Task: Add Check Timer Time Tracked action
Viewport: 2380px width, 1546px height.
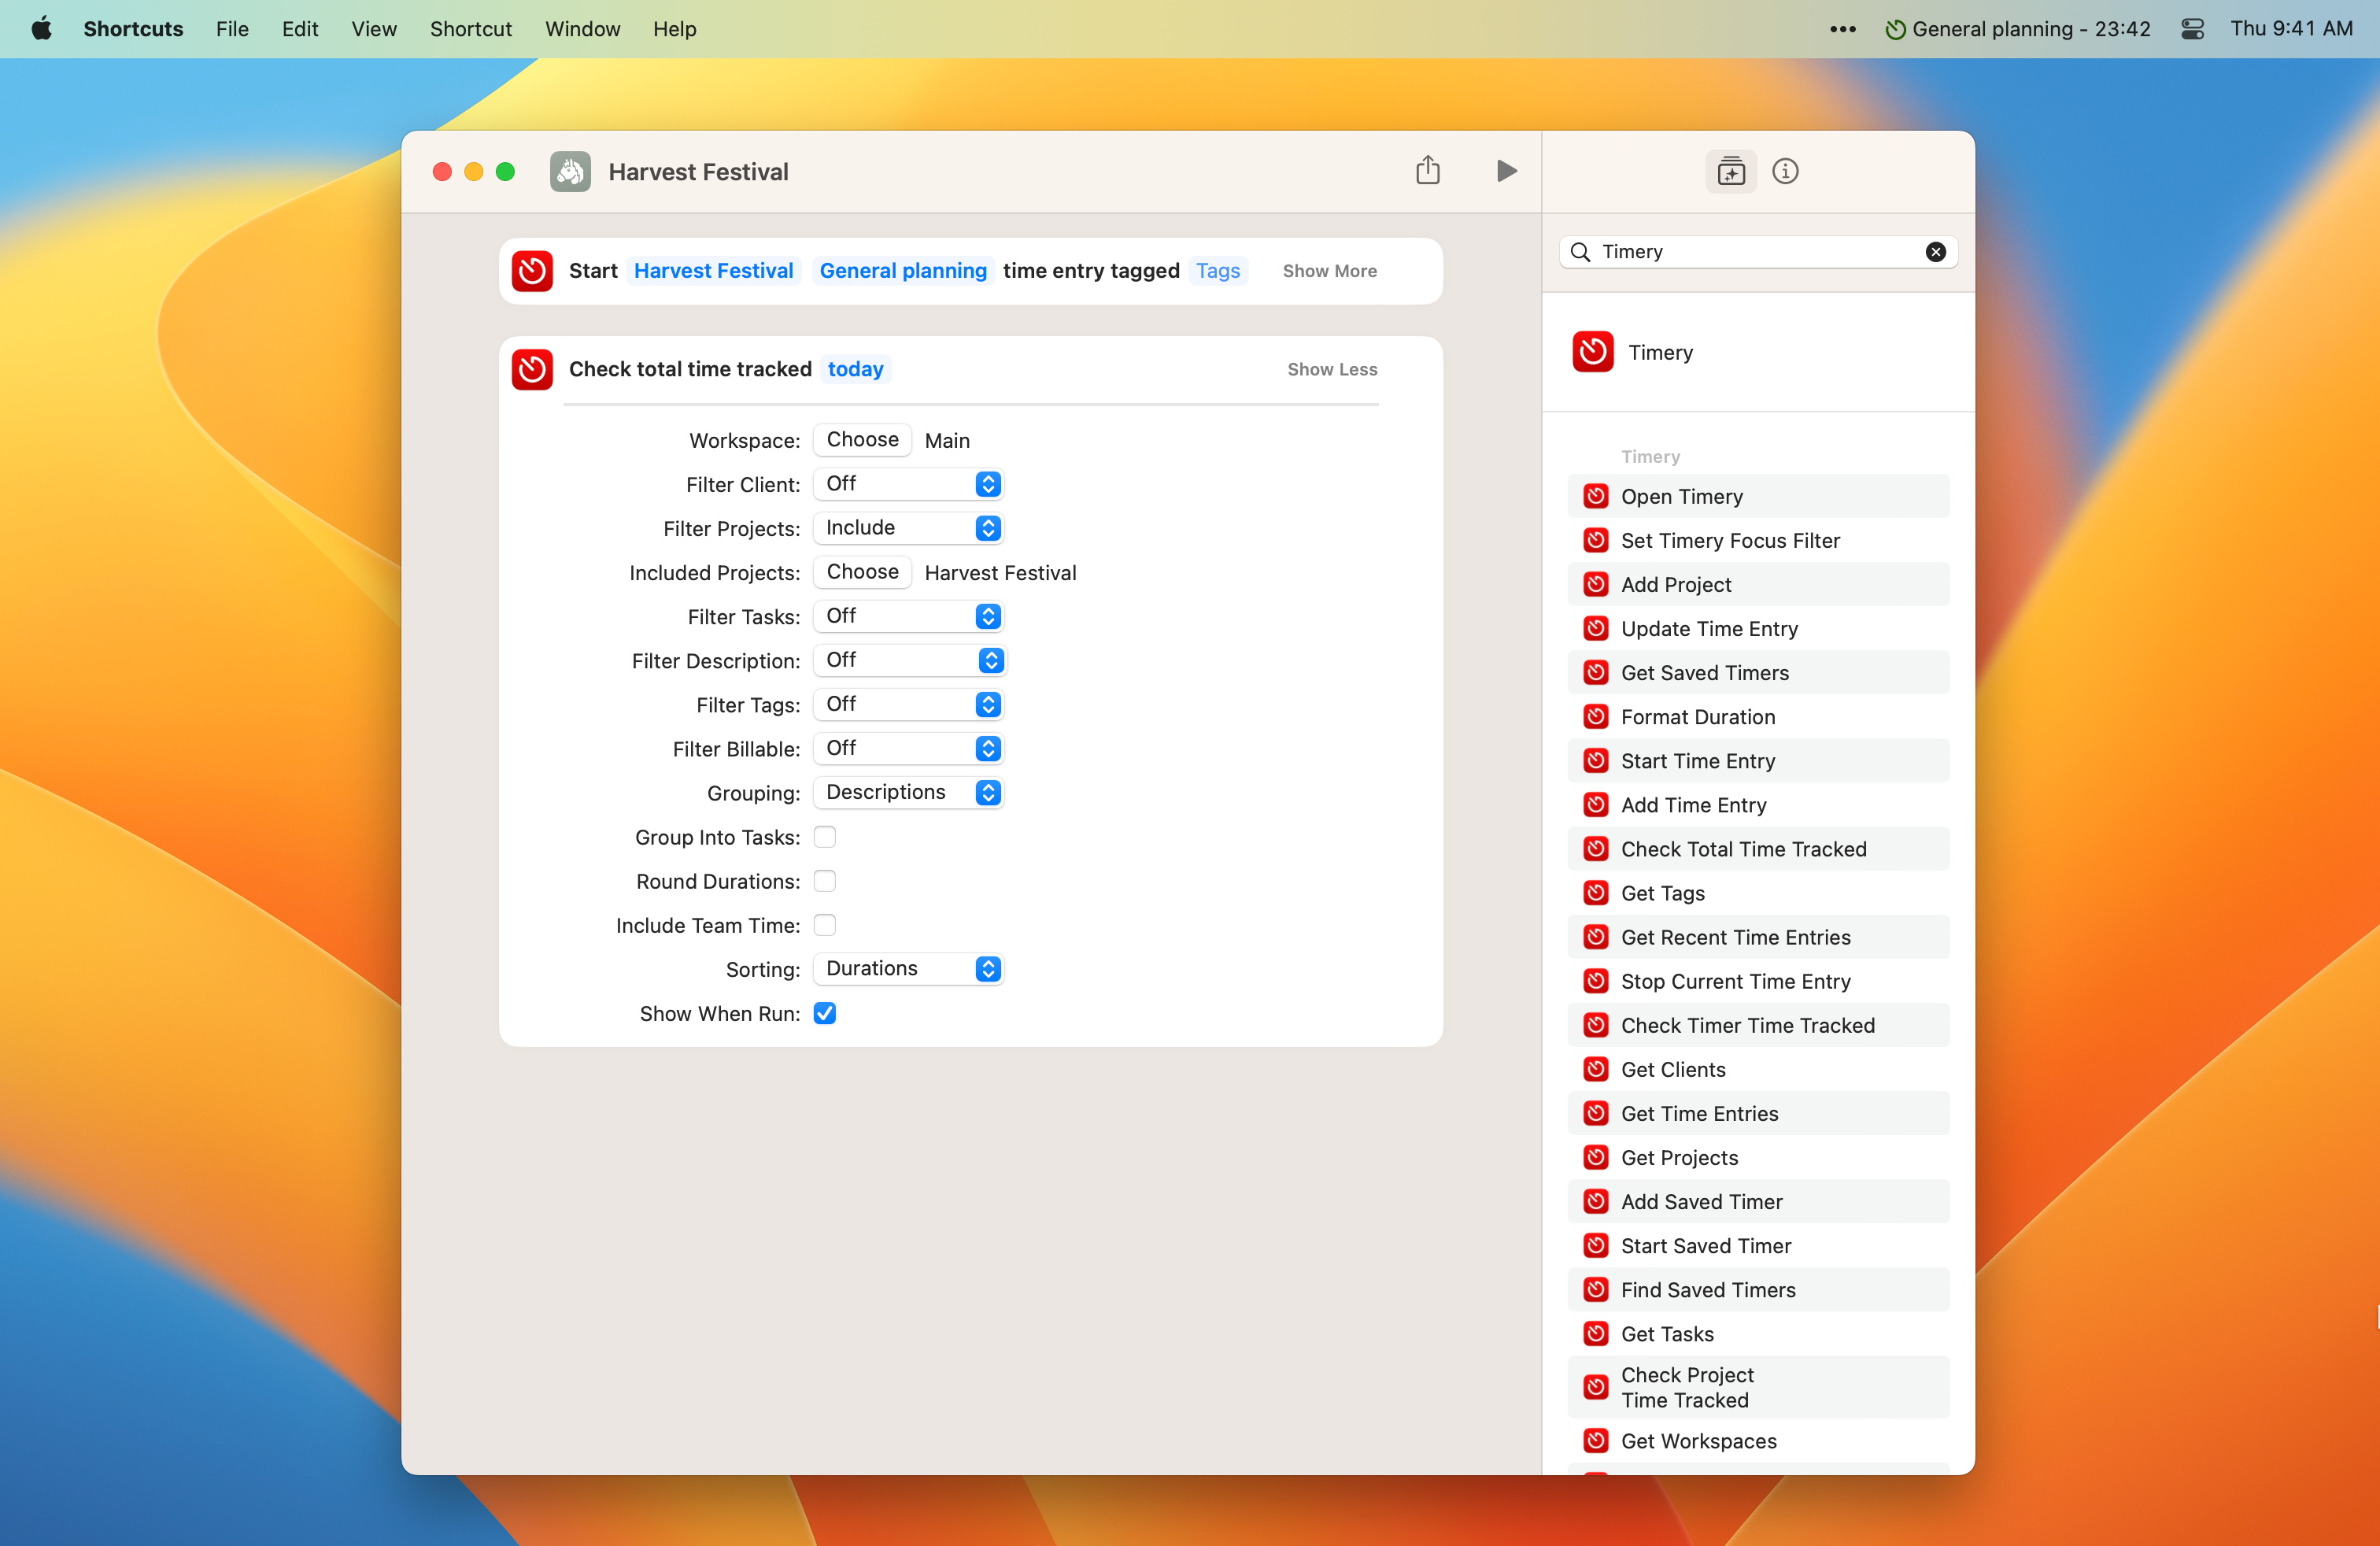Action: point(1758,1025)
